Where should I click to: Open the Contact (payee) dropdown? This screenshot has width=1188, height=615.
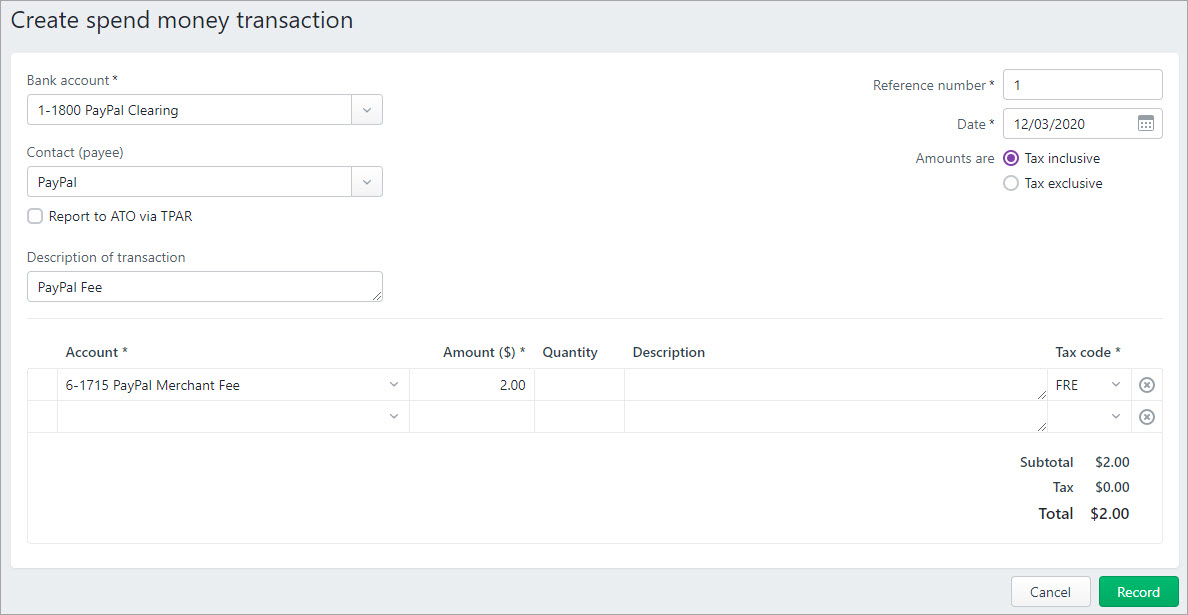(x=367, y=182)
